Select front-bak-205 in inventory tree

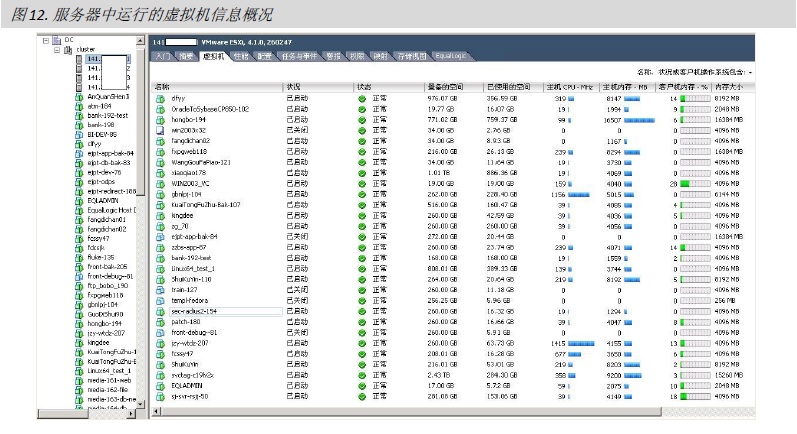click(x=107, y=267)
